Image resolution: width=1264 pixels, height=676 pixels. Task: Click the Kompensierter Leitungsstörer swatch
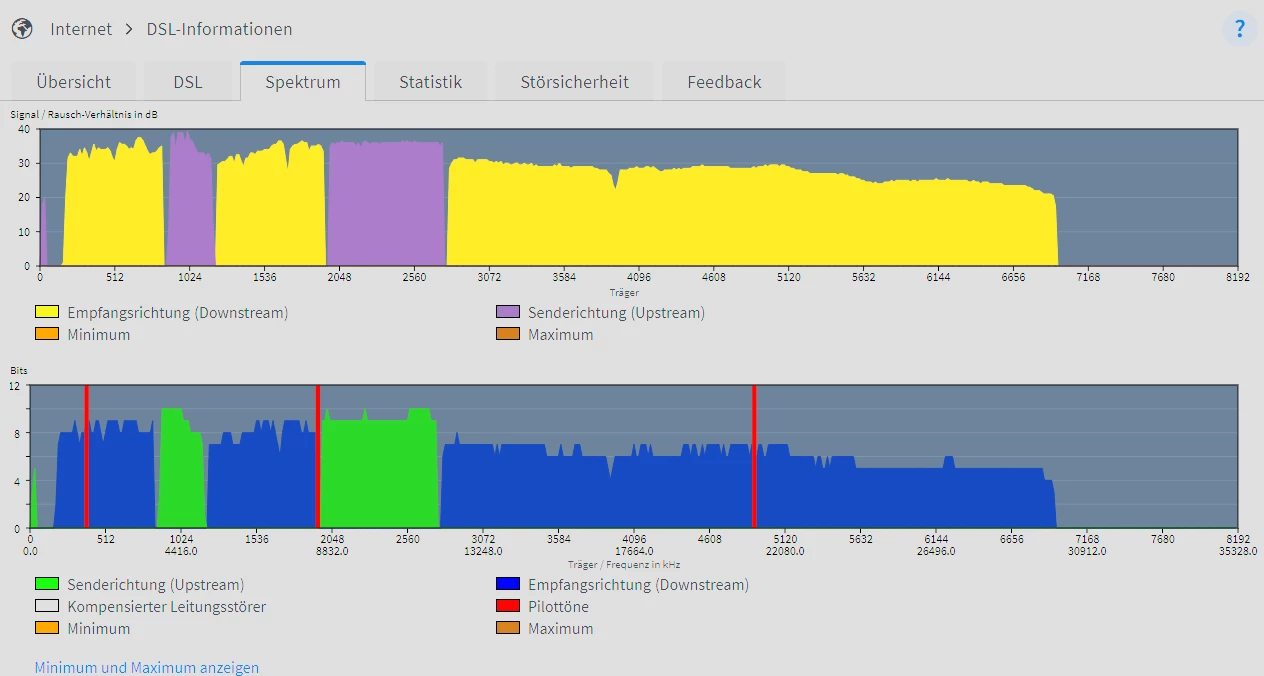pos(47,606)
